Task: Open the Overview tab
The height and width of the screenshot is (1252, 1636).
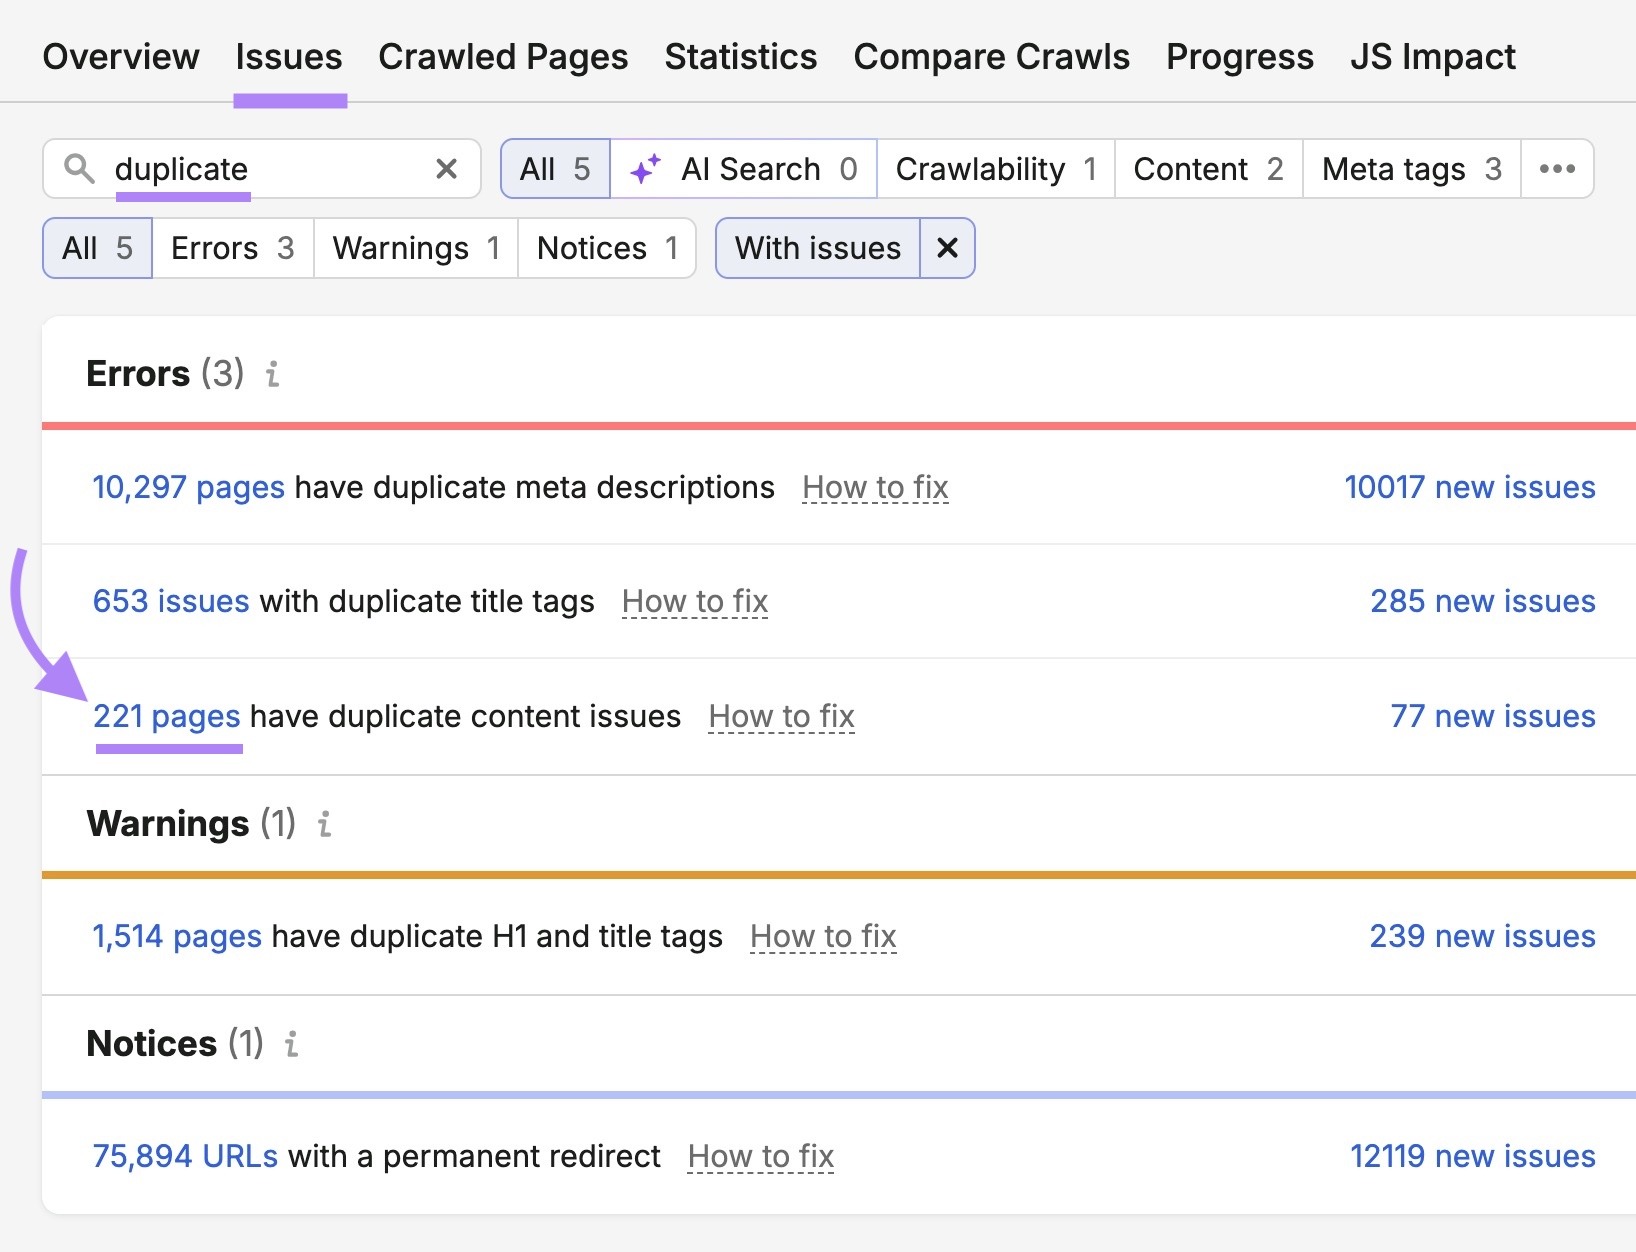Action: [121, 57]
